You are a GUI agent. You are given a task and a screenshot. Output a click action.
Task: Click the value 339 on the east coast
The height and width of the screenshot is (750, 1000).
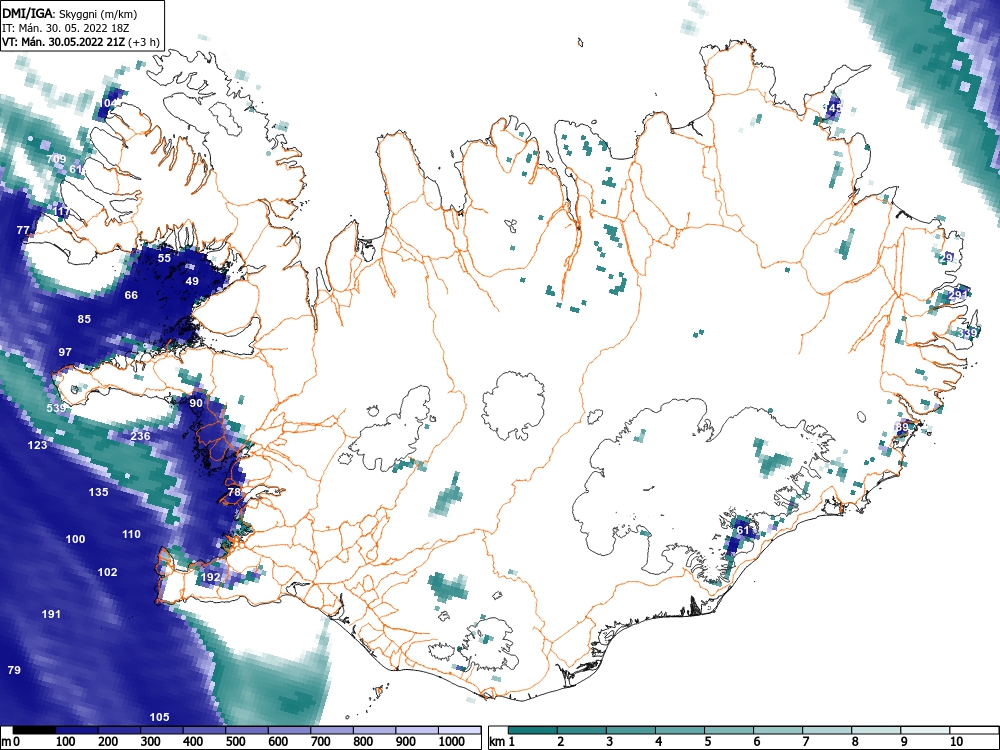click(x=968, y=333)
